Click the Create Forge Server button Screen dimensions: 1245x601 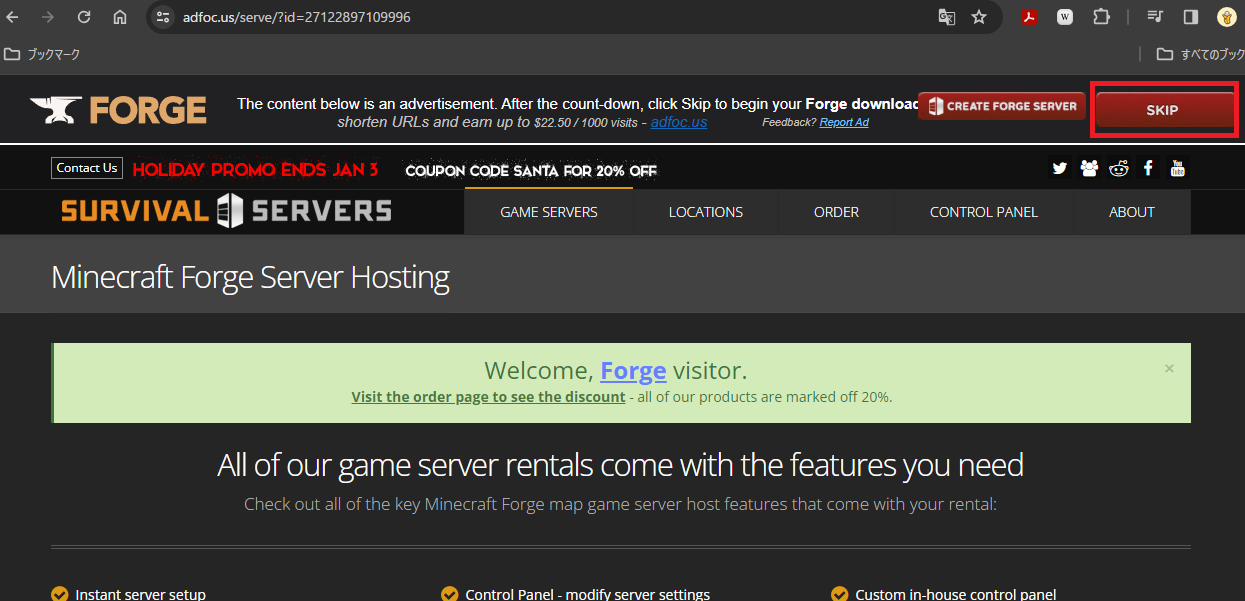coord(1002,106)
